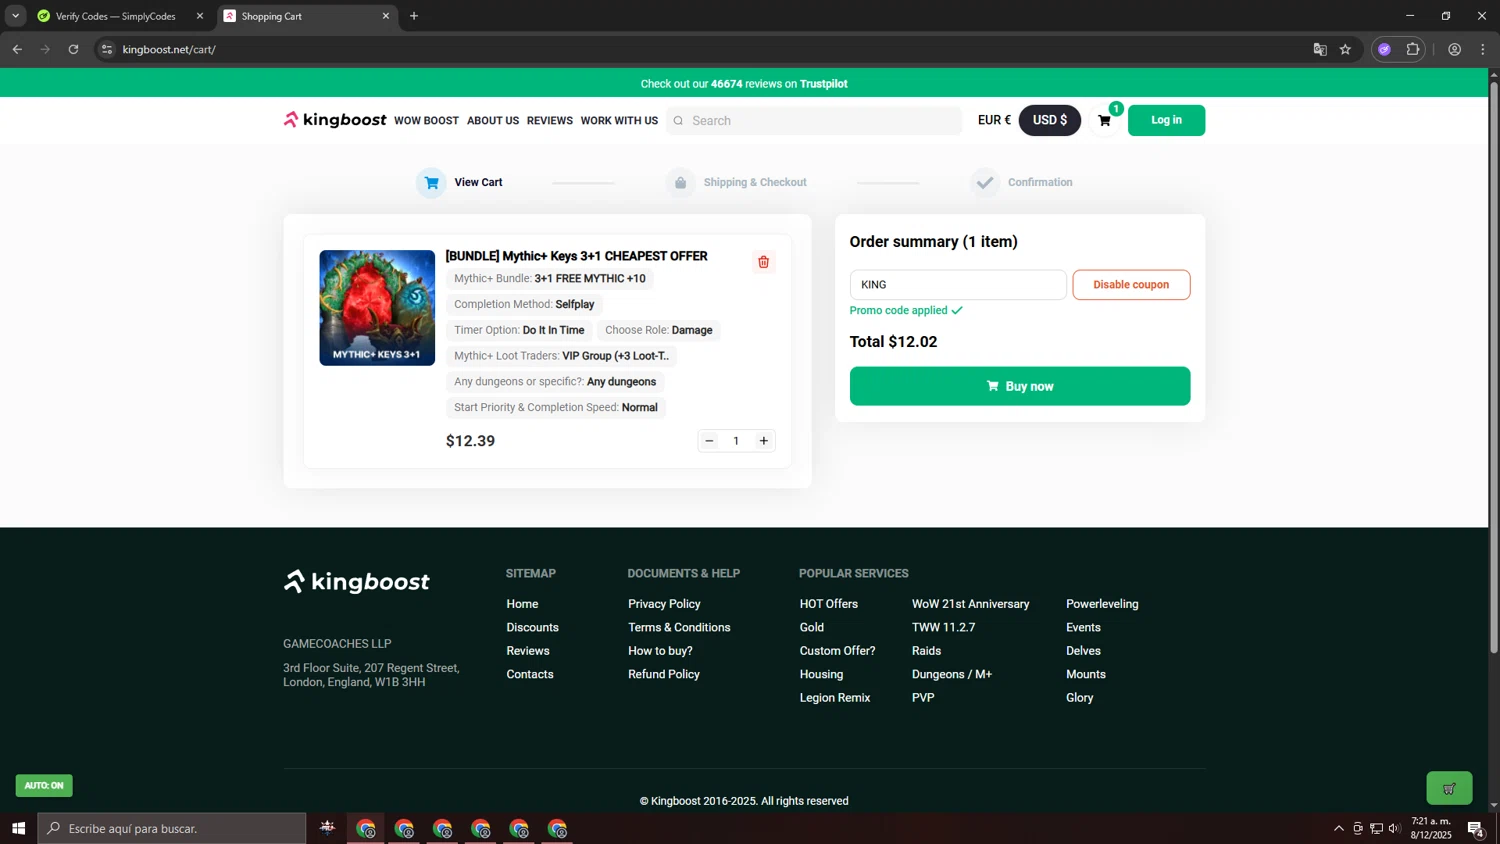Open the browser extensions puzzle icon
The height and width of the screenshot is (844, 1500).
click(x=1412, y=49)
